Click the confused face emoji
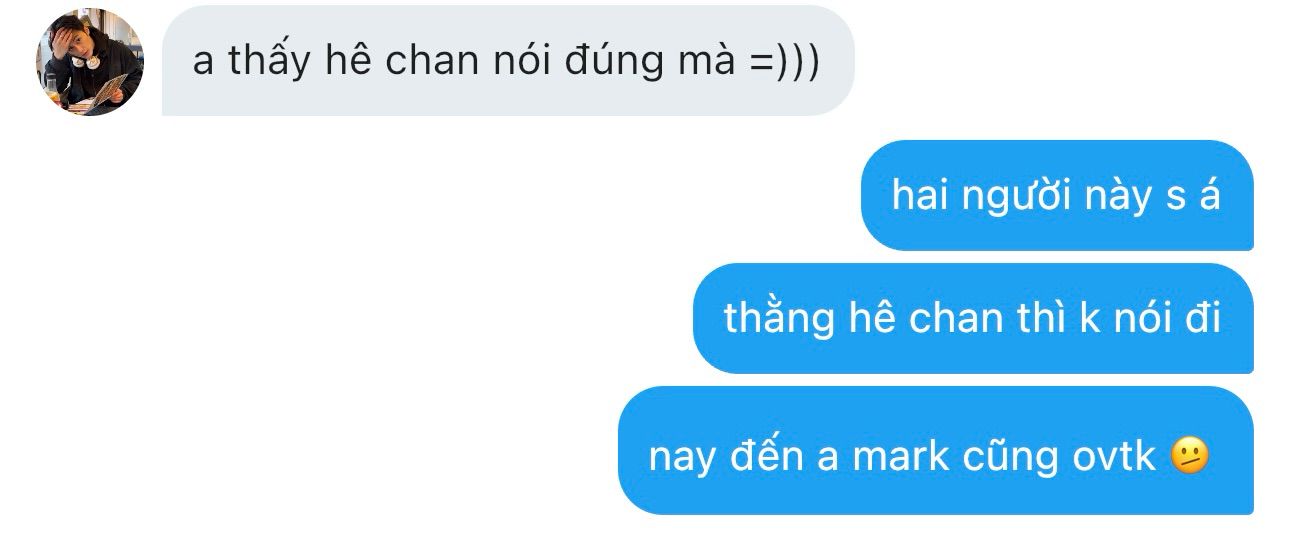1290x546 pixels. [1189, 455]
